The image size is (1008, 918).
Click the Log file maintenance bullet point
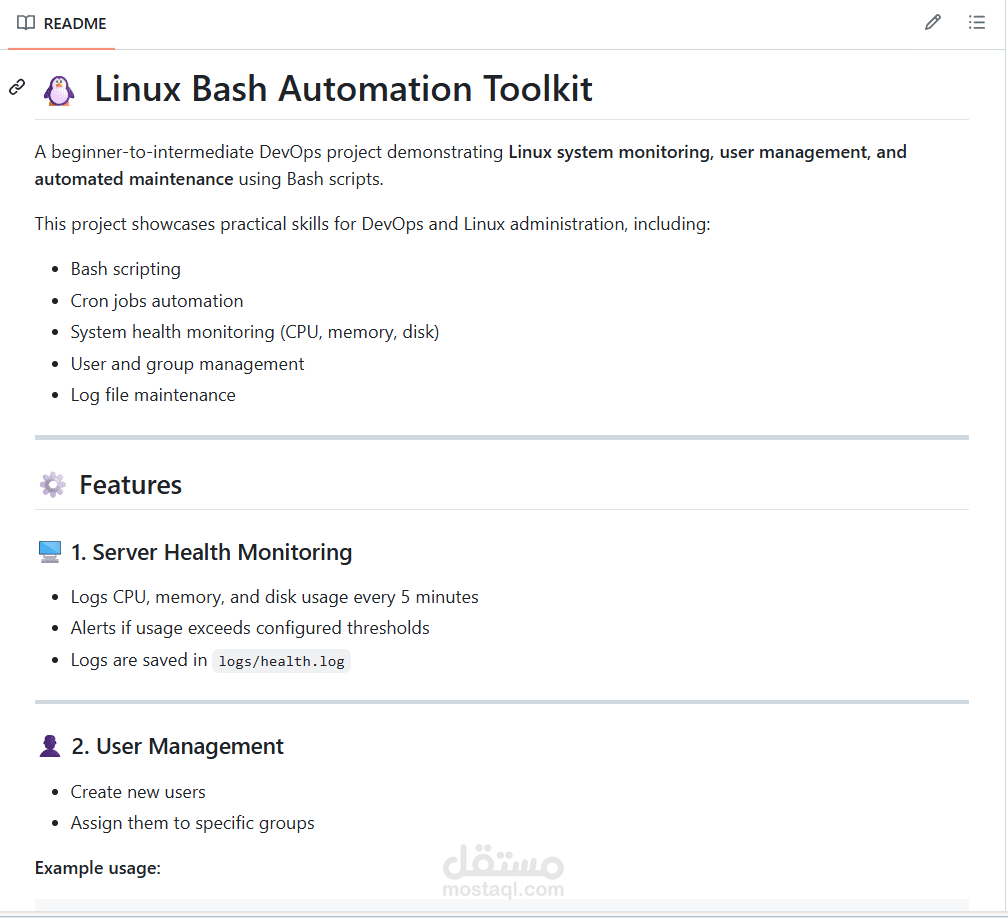(153, 394)
